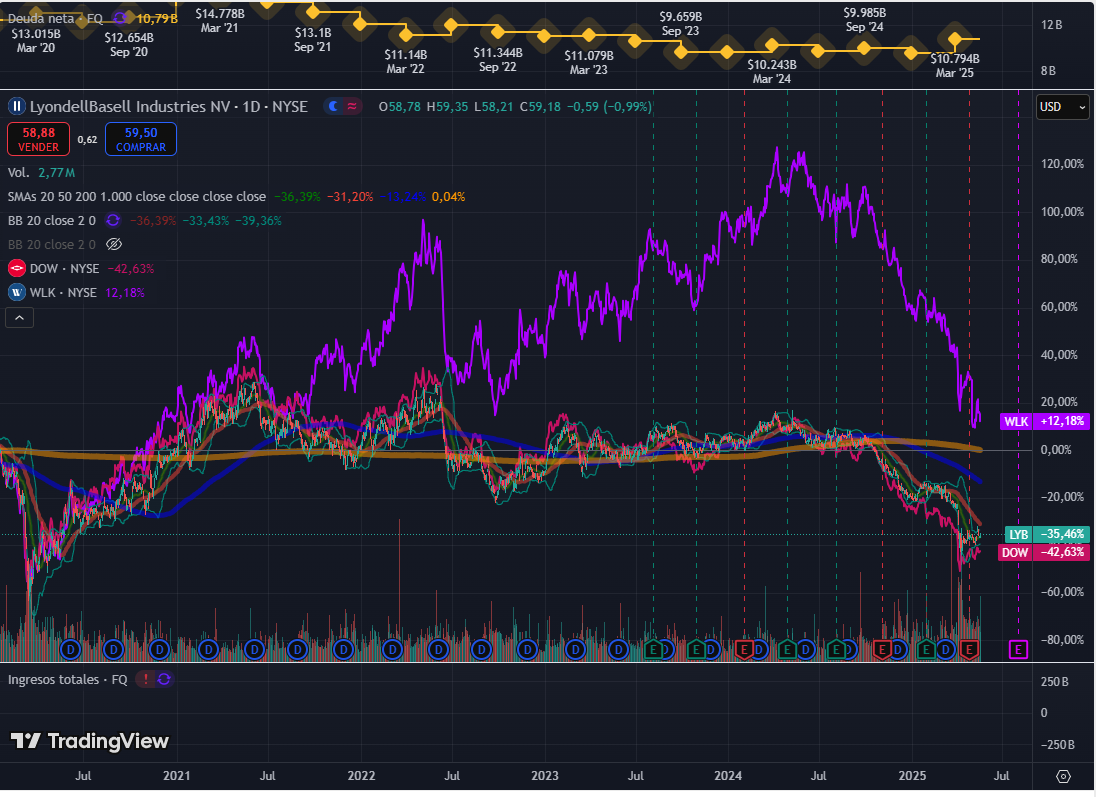Click the $14.778B Mar '21 debt label
This screenshot has height=797, width=1096.
[219, 21]
